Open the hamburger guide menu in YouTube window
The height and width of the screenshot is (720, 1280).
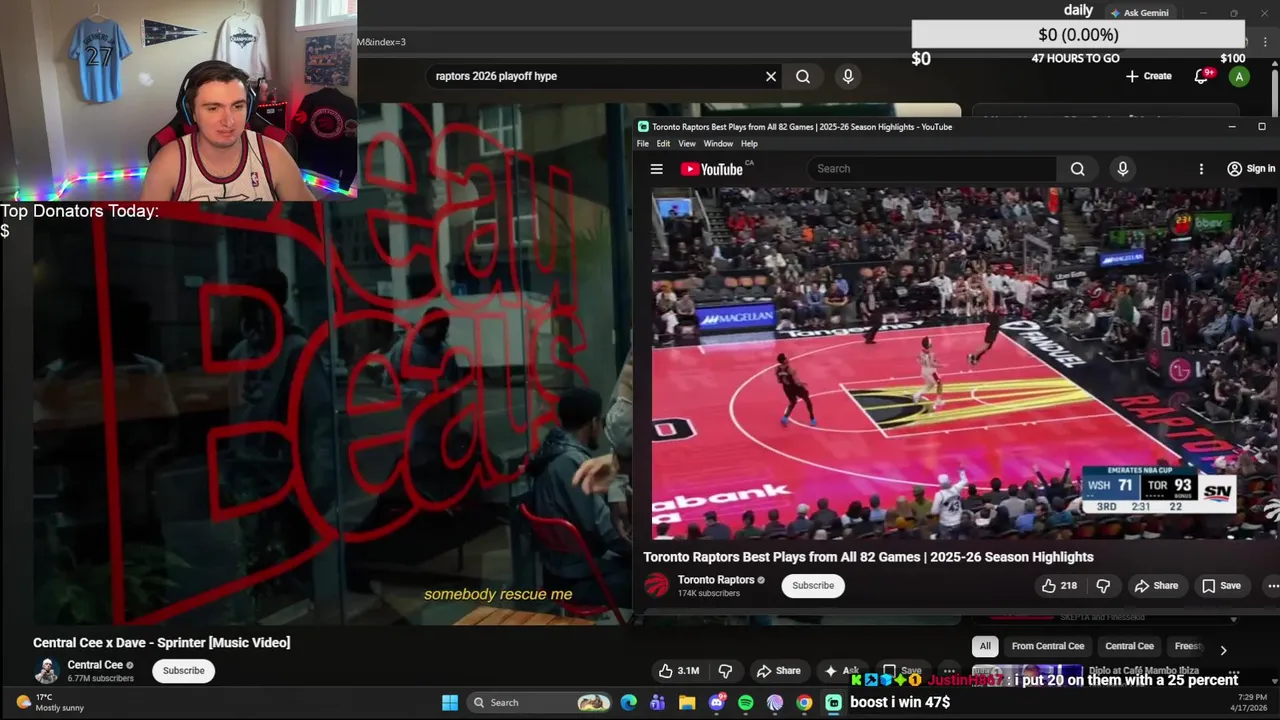pos(656,169)
